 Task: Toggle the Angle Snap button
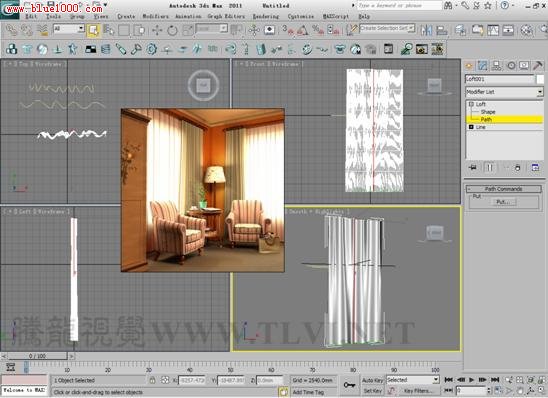click(x=303, y=30)
